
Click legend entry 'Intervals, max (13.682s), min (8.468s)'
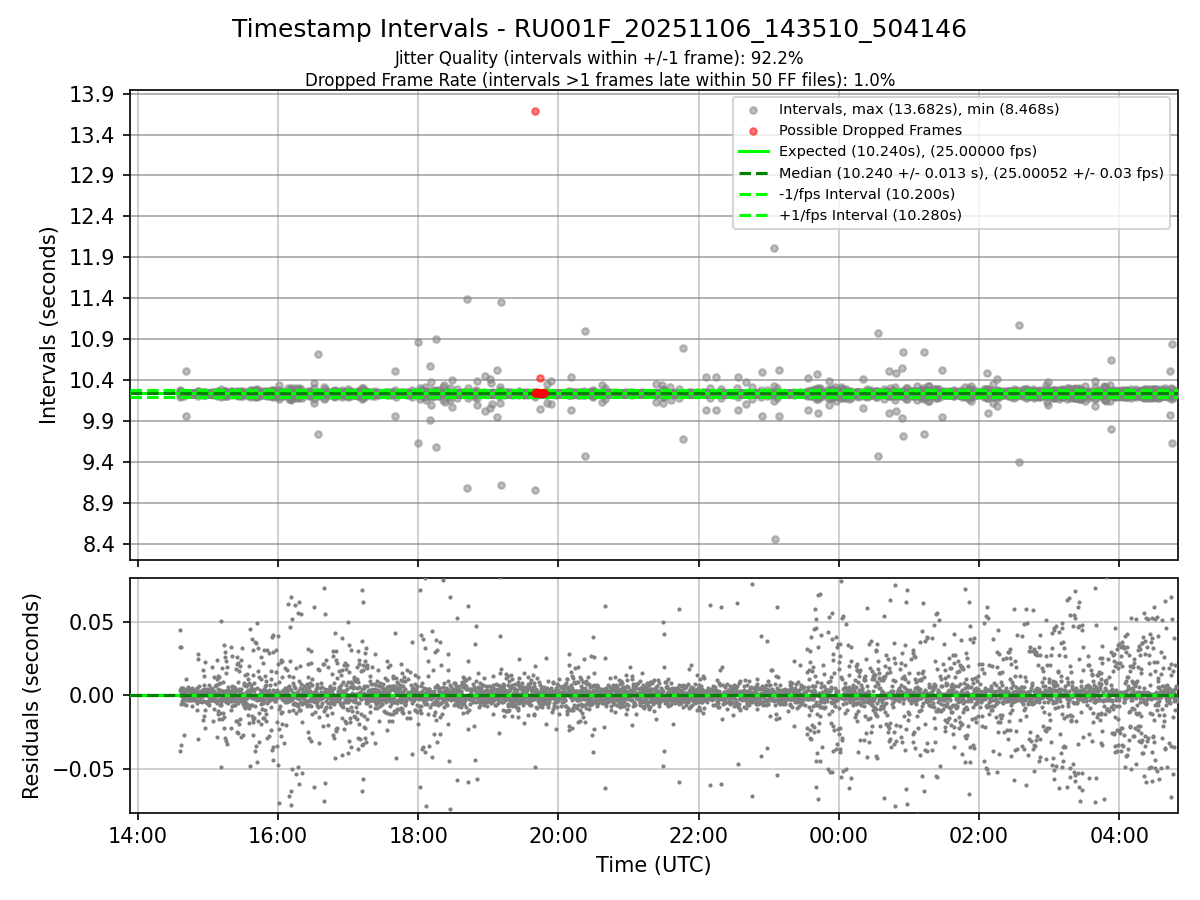(x=919, y=109)
